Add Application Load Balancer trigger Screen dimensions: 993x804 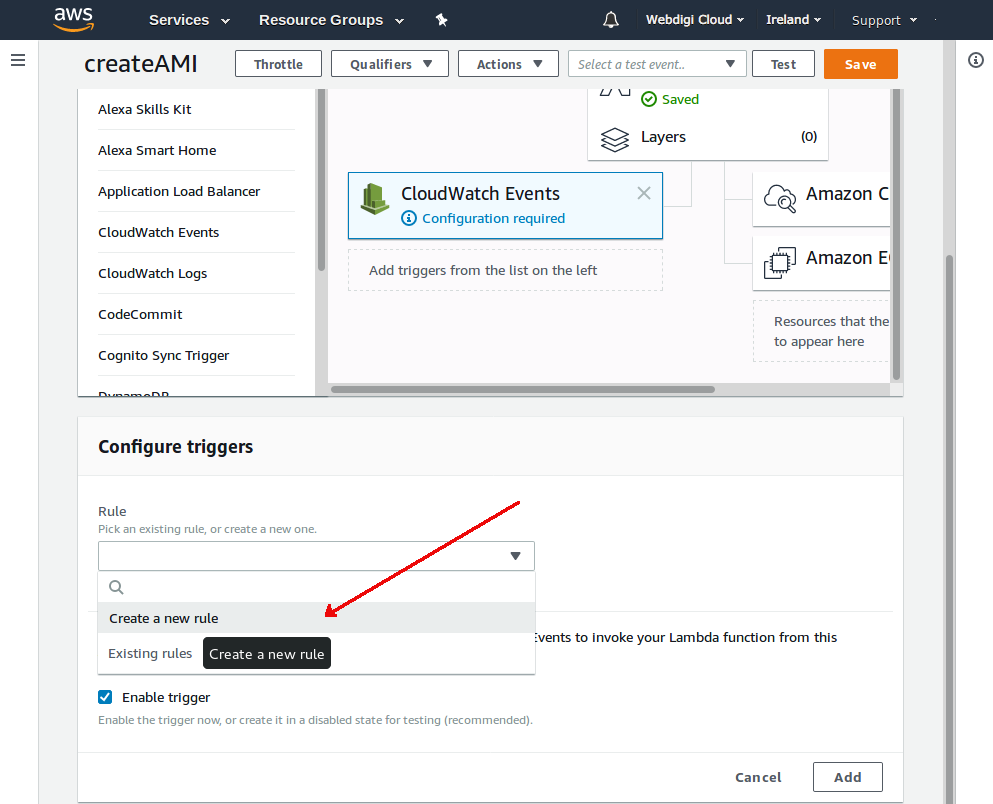[196, 192]
